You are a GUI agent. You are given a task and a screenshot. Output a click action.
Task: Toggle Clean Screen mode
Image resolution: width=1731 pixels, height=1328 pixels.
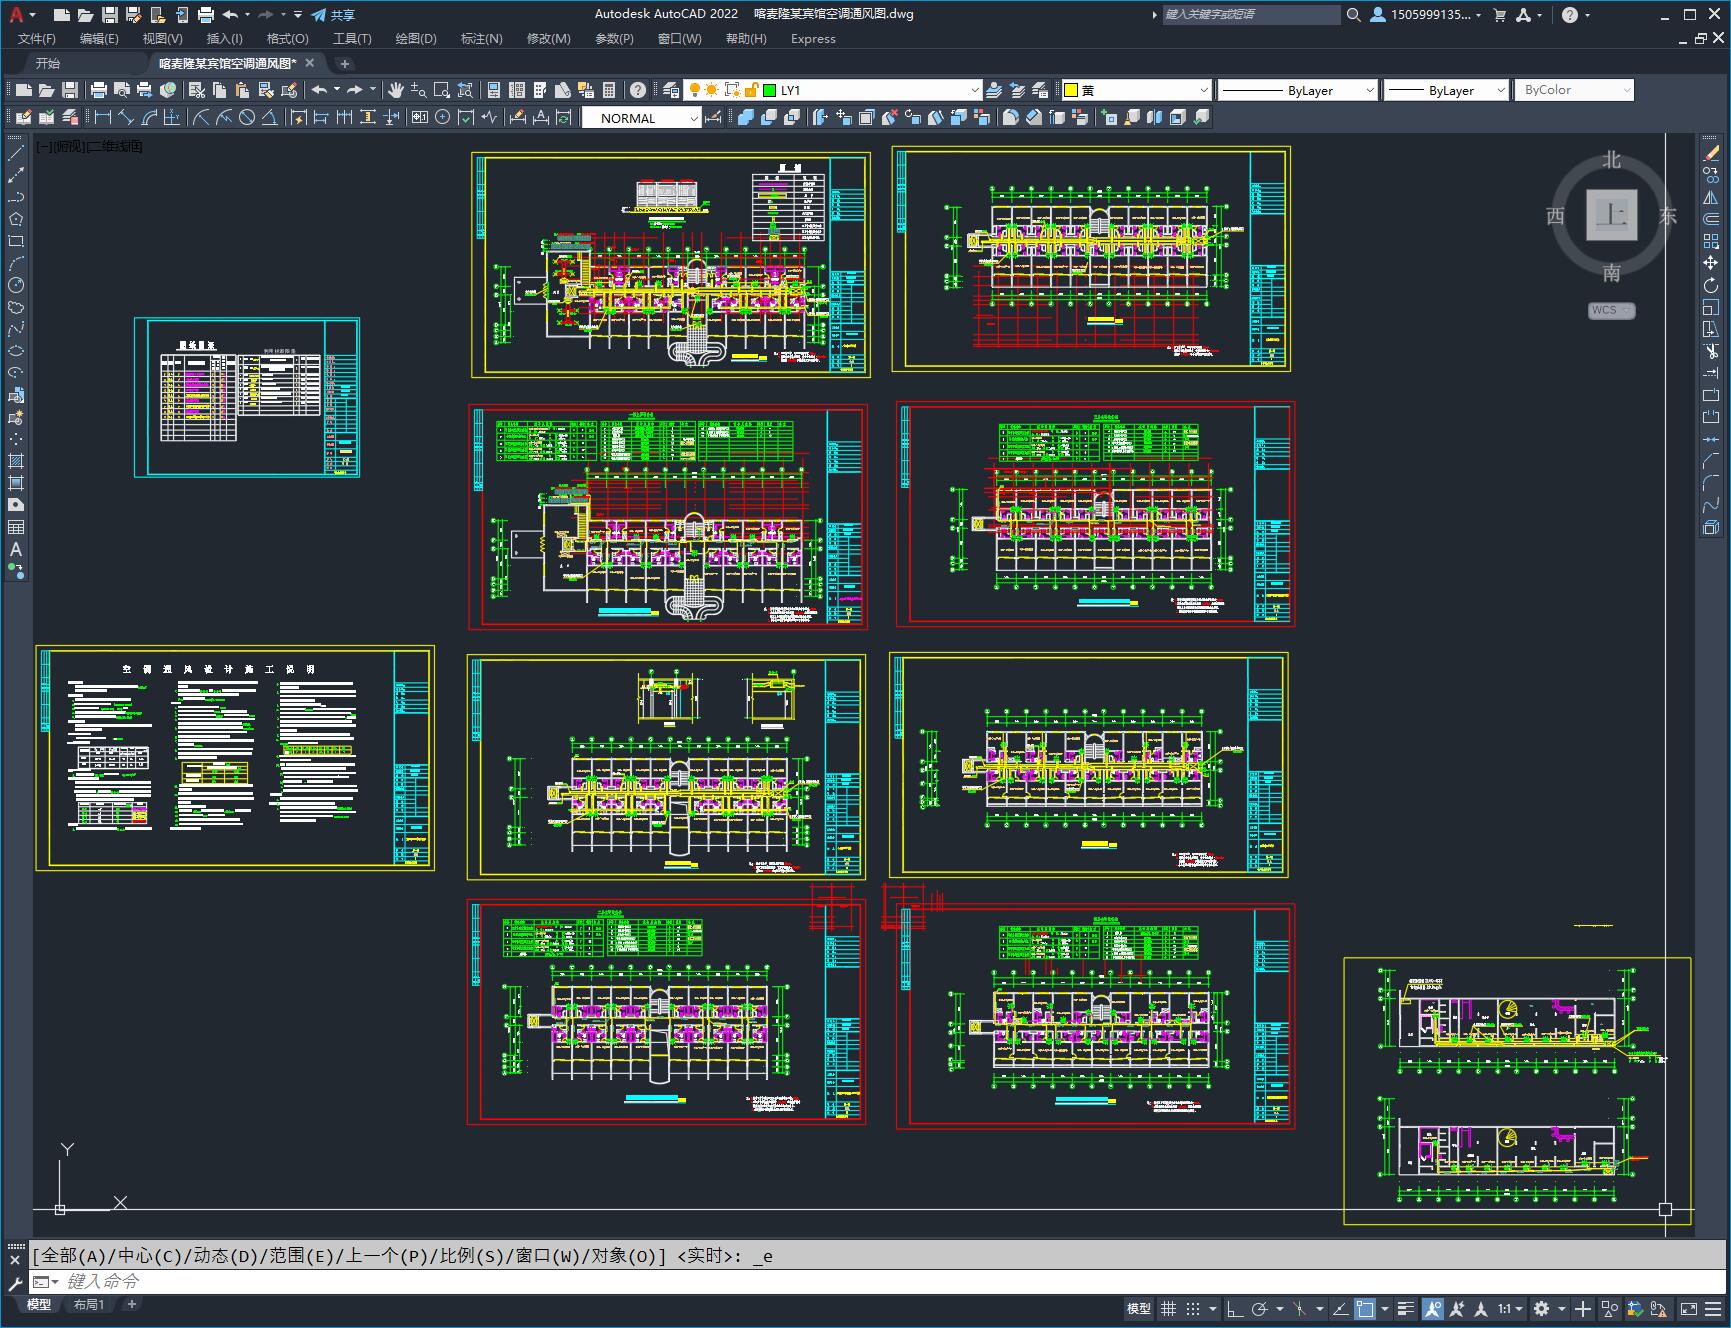tap(1688, 1308)
